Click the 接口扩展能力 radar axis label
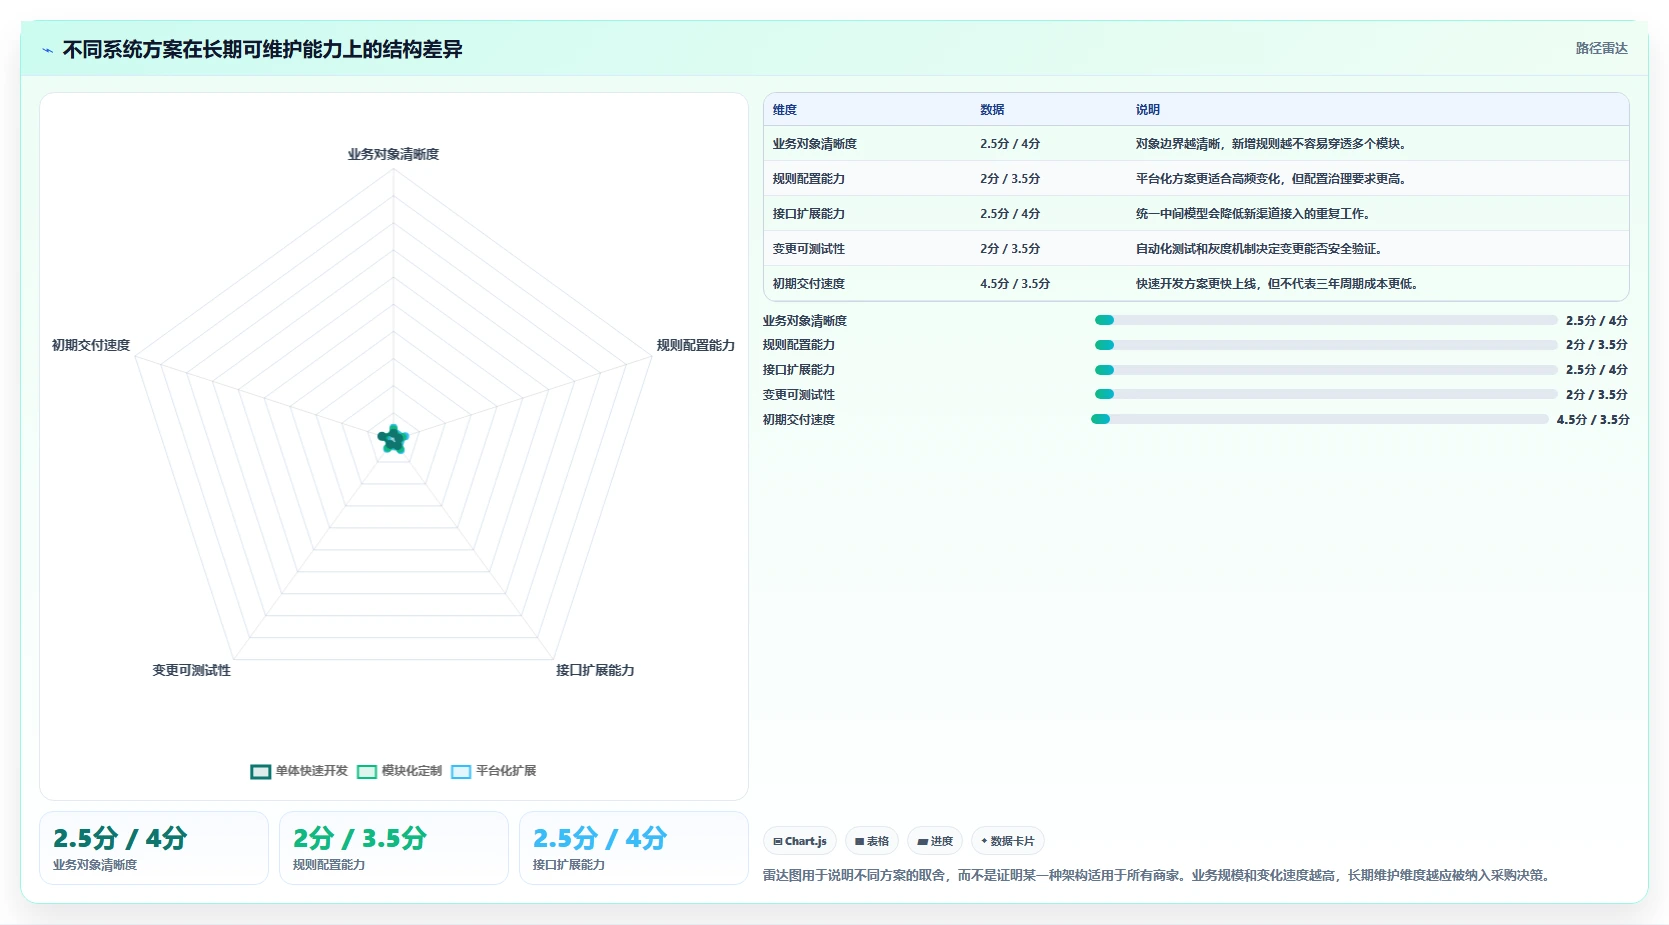This screenshot has width=1669, height=925. pos(595,670)
